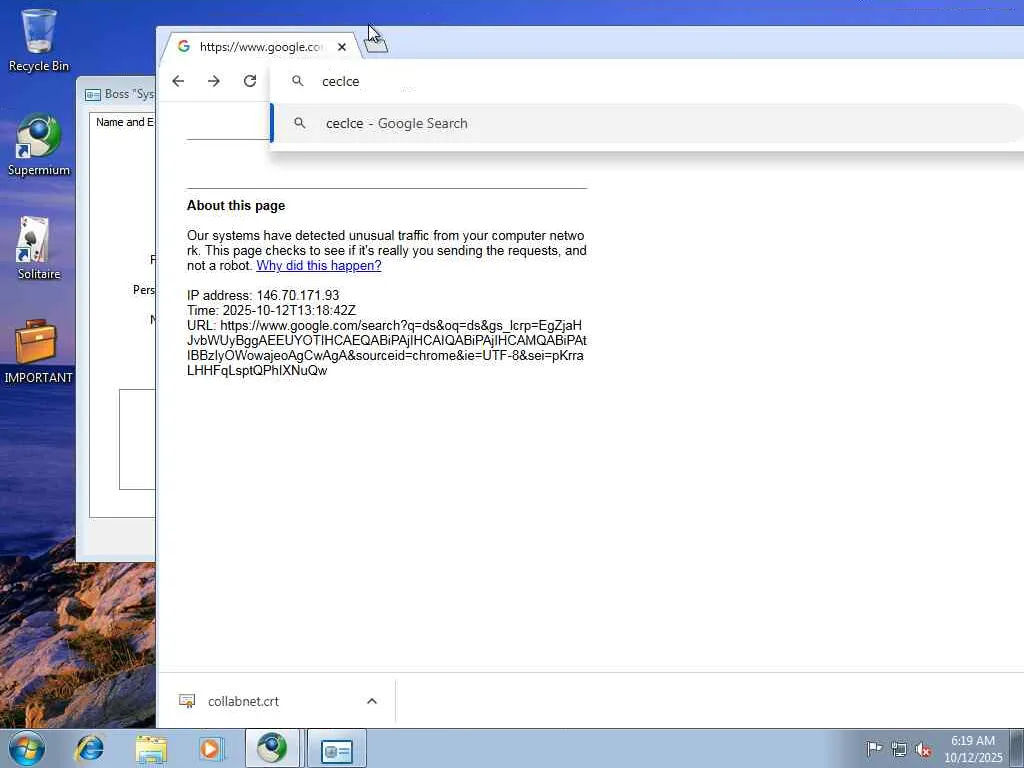Open network status tray icon

point(899,749)
